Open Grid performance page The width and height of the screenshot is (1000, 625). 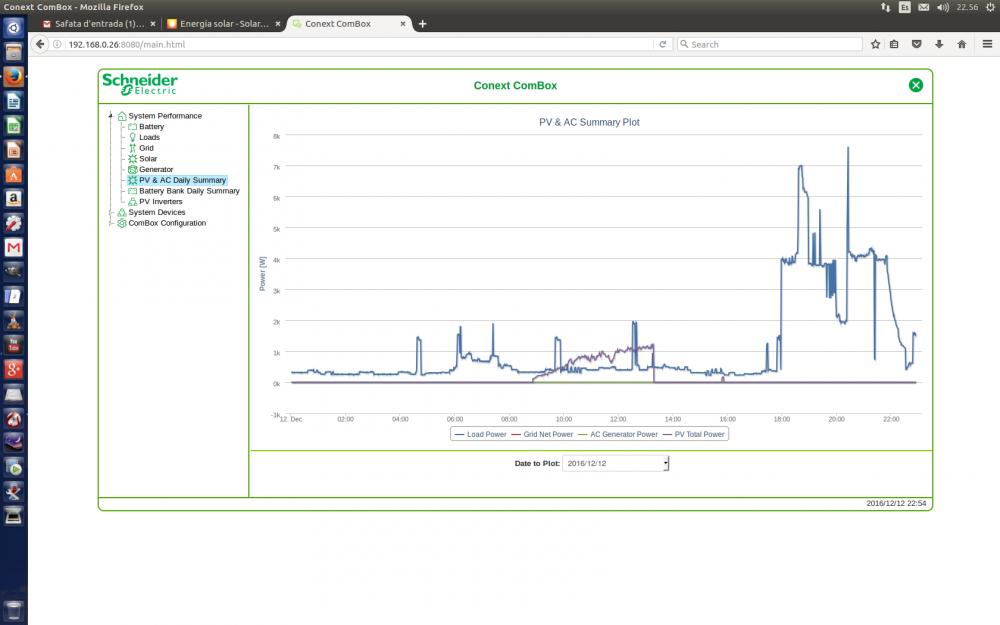[x=146, y=148]
